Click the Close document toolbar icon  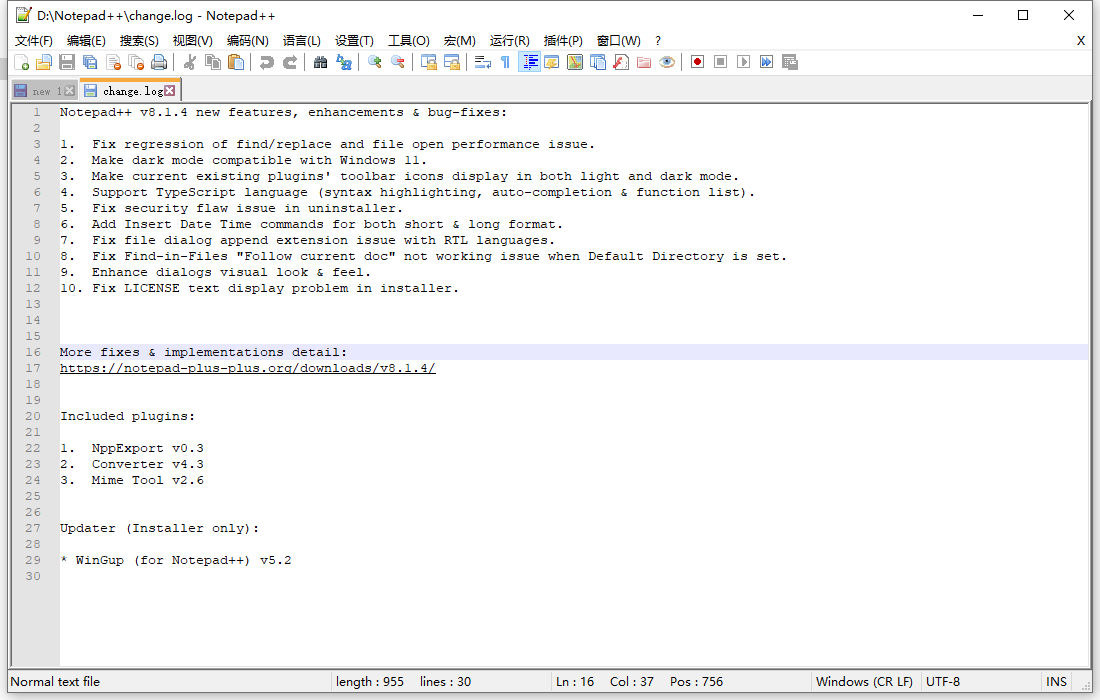(x=114, y=62)
